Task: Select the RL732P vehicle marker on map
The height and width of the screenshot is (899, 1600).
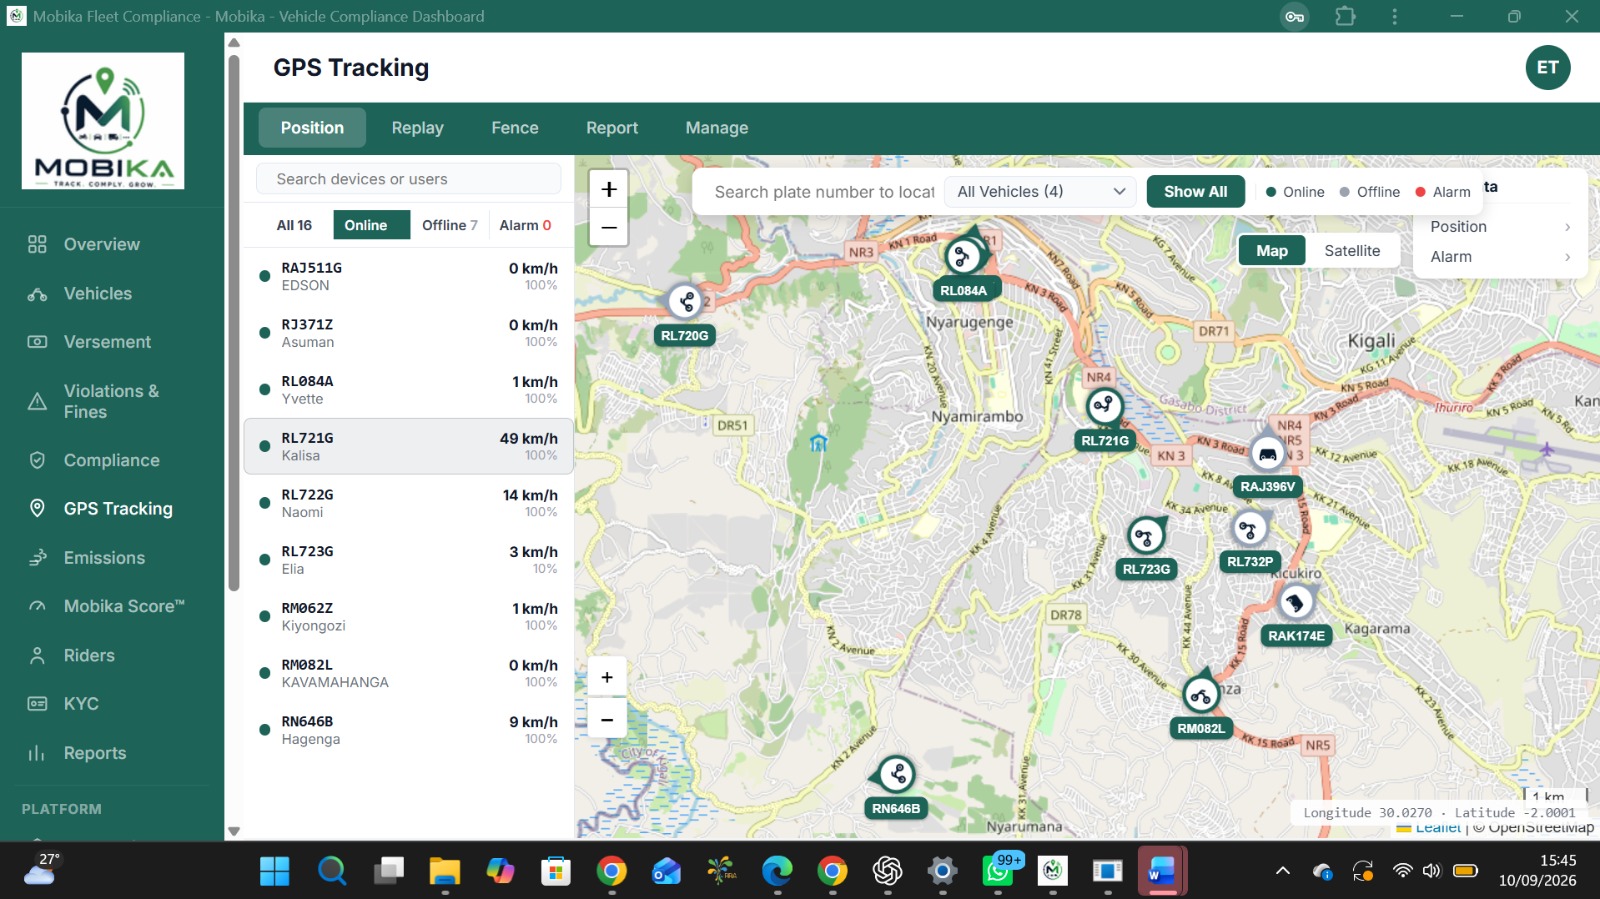Action: (1249, 528)
